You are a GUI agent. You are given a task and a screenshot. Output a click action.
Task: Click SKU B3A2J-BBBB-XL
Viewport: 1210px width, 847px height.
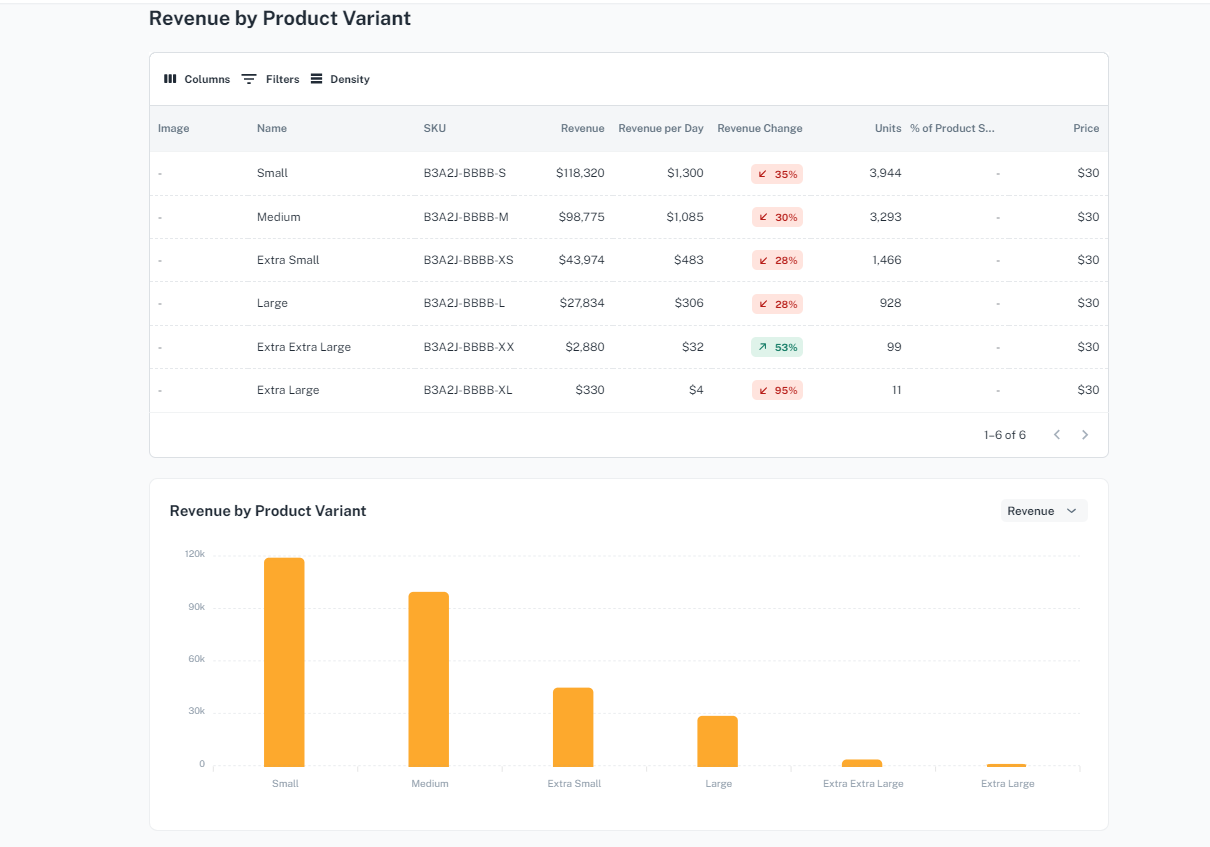[x=468, y=390]
